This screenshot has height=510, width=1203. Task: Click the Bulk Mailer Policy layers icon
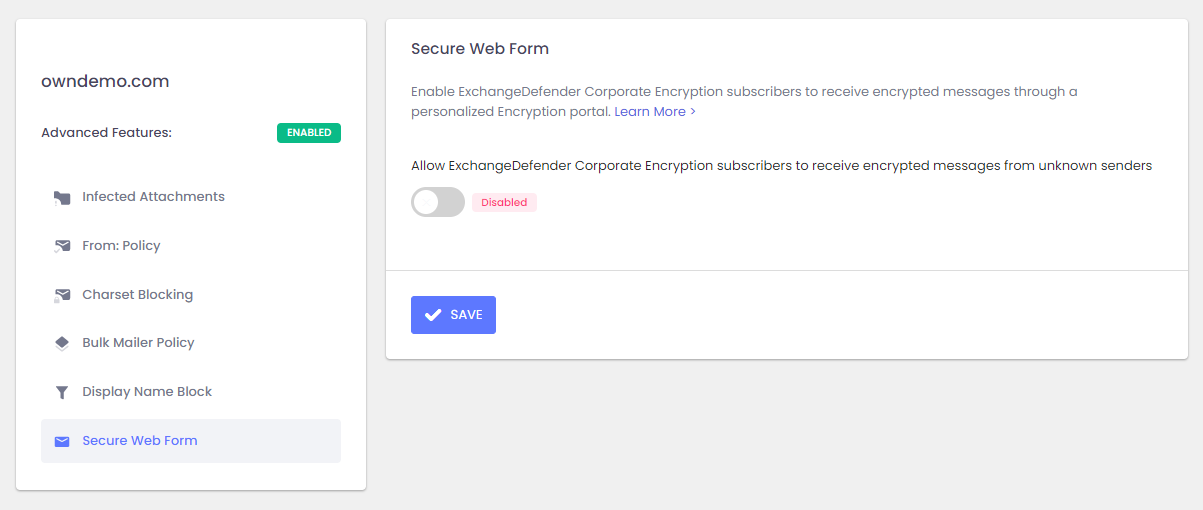click(x=62, y=343)
